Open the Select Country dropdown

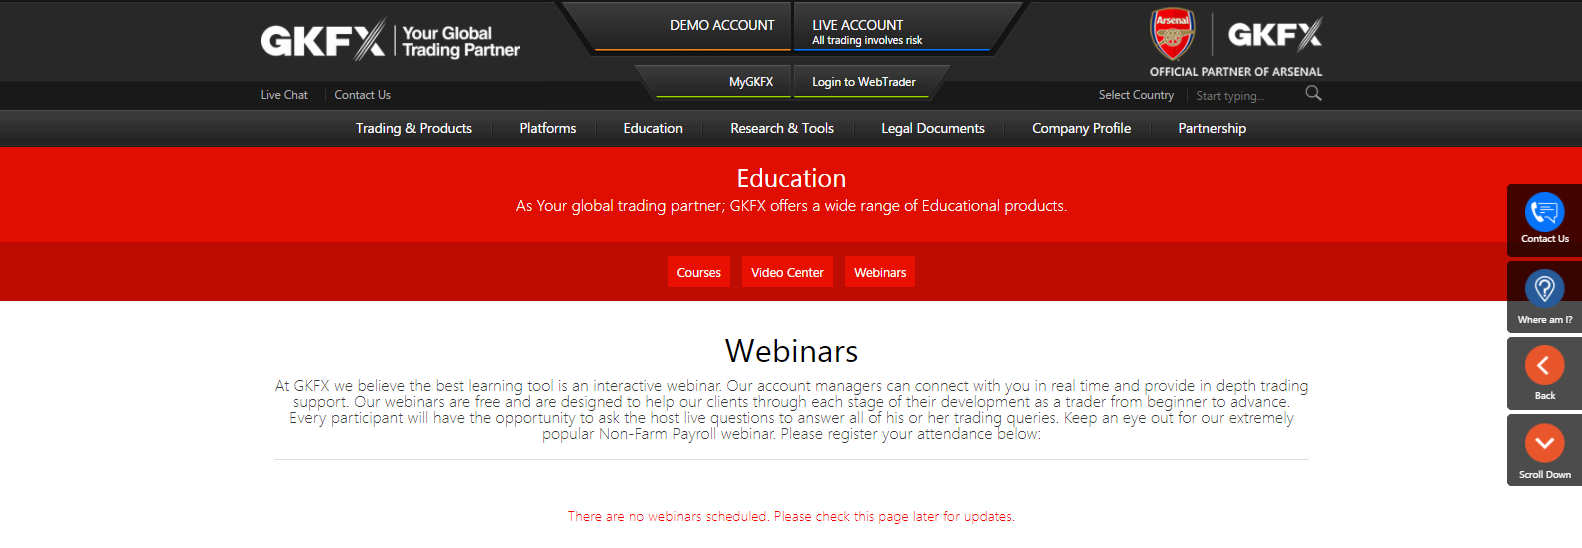click(1136, 95)
